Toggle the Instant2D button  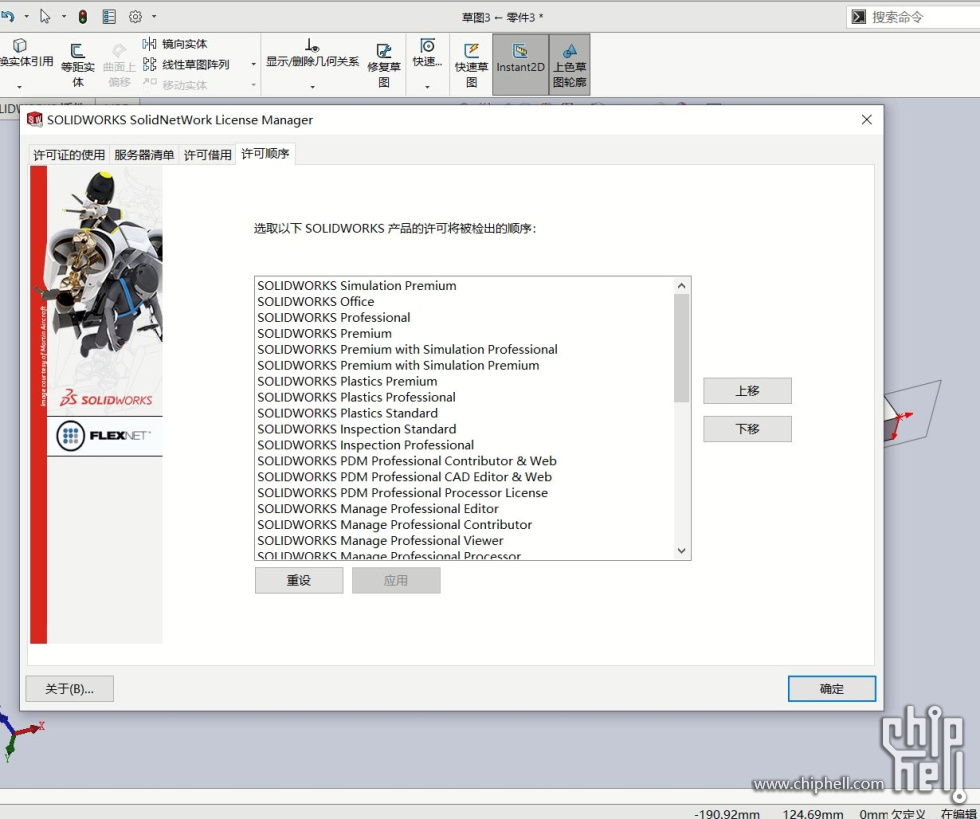[x=520, y=64]
